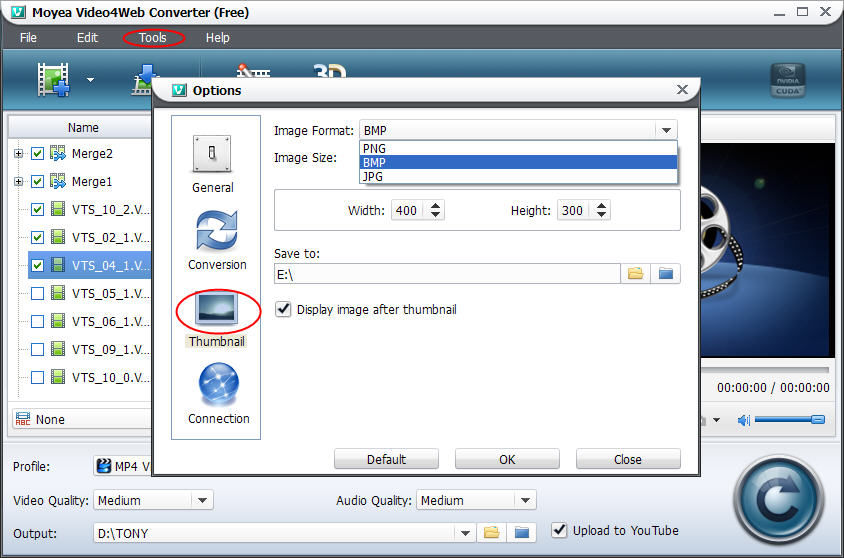Open the Output location folder icon
This screenshot has width=844, height=558.
(x=522, y=533)
